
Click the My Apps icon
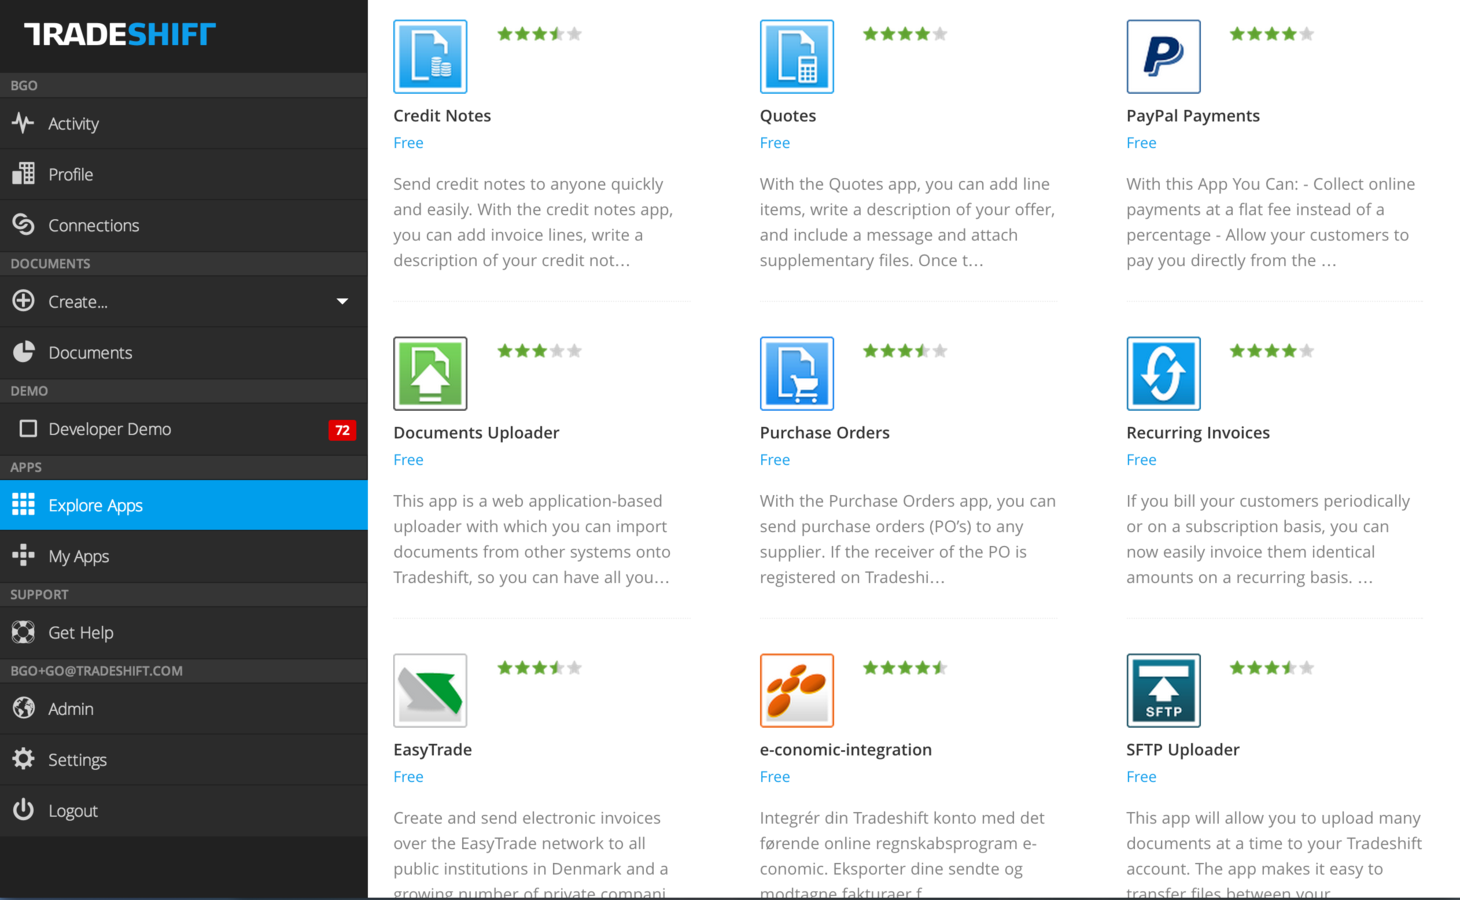pyautogui.click(x=23, y=556)
